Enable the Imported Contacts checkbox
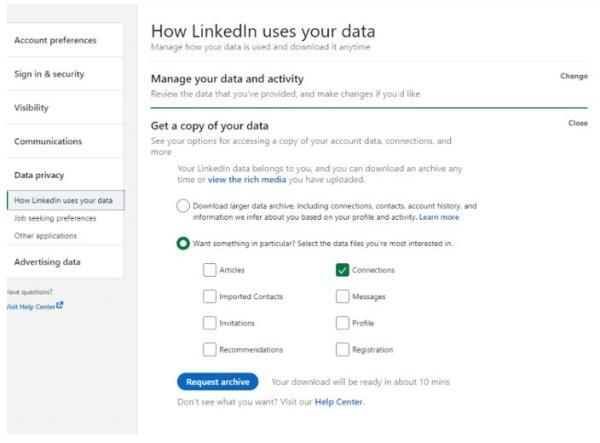600x443 pixels. pyautogui.click(x=210, y=297)
